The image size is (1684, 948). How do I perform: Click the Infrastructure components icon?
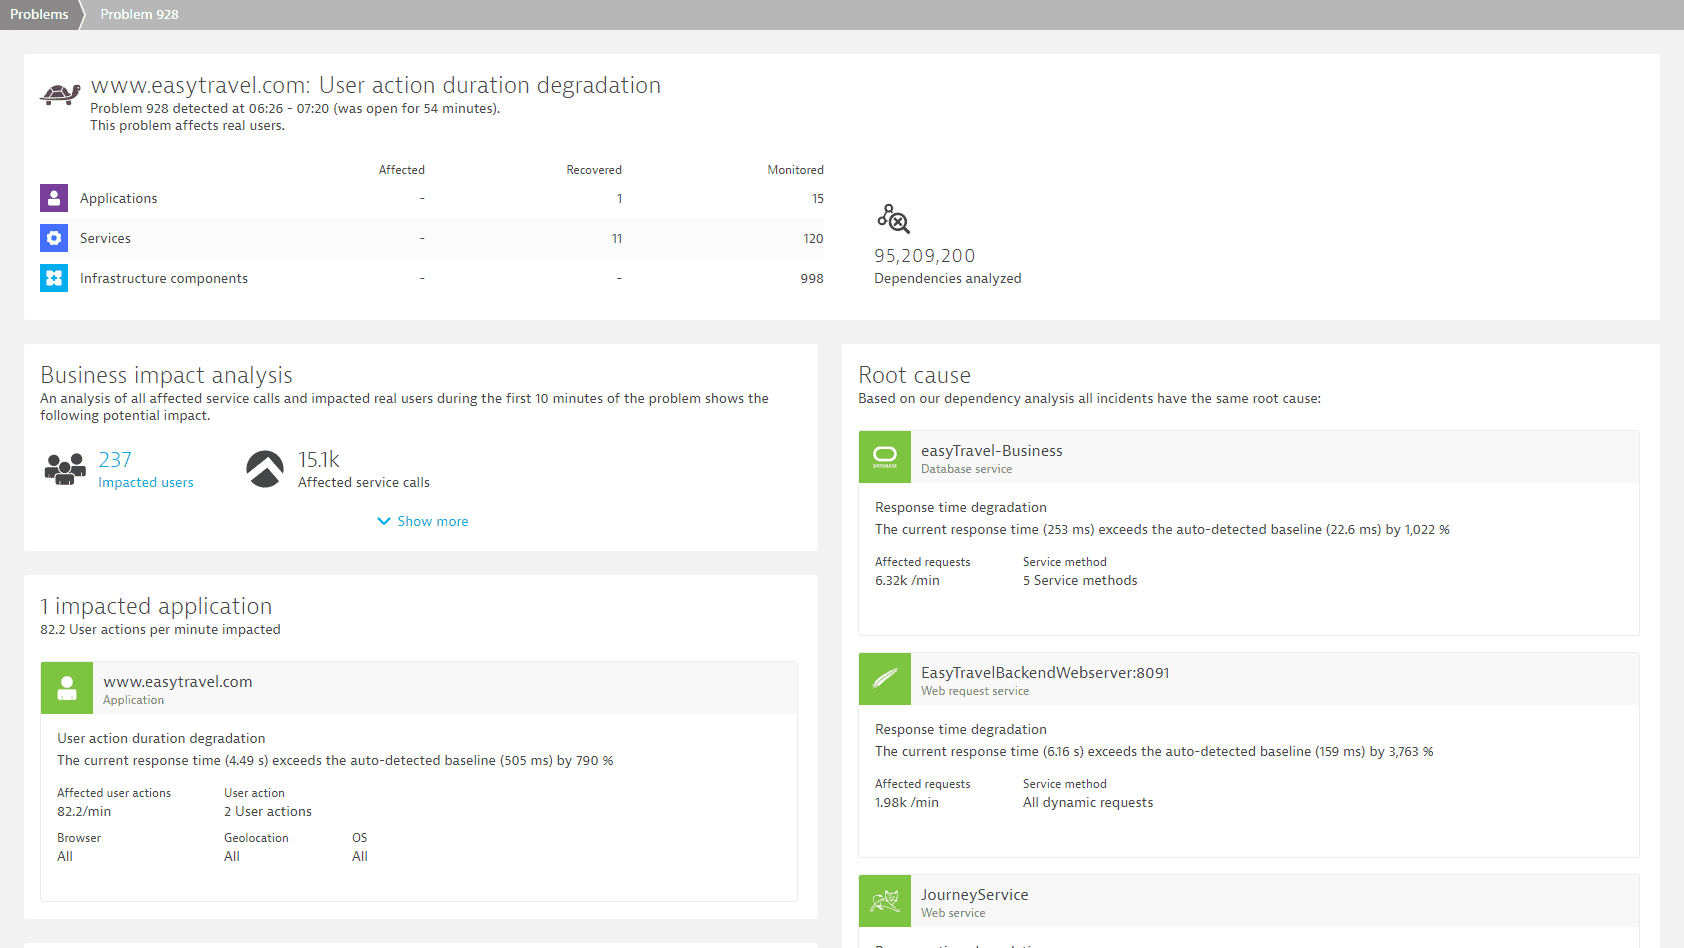pos(54,278)
